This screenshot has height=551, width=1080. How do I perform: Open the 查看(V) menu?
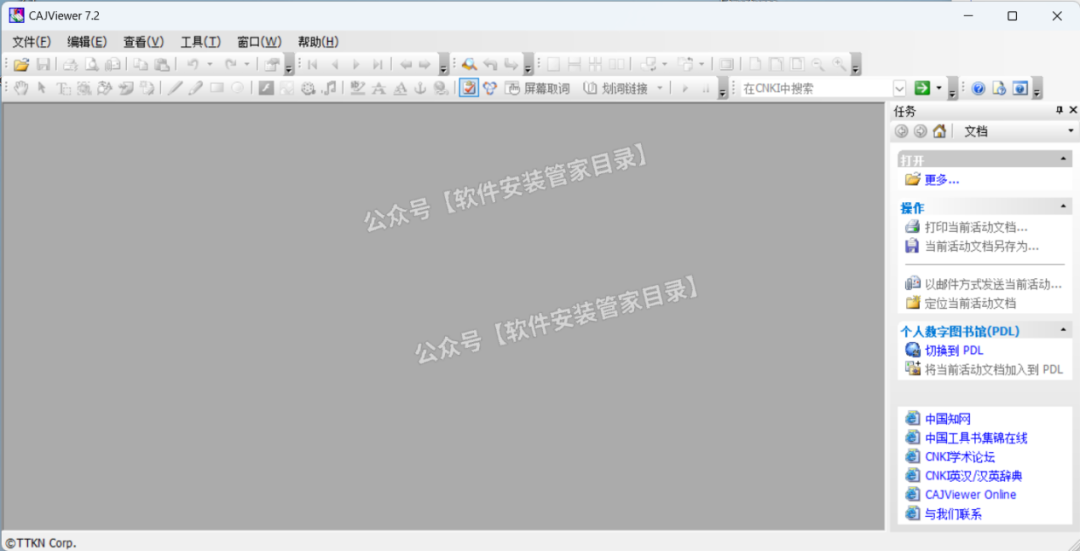(143, 42)
